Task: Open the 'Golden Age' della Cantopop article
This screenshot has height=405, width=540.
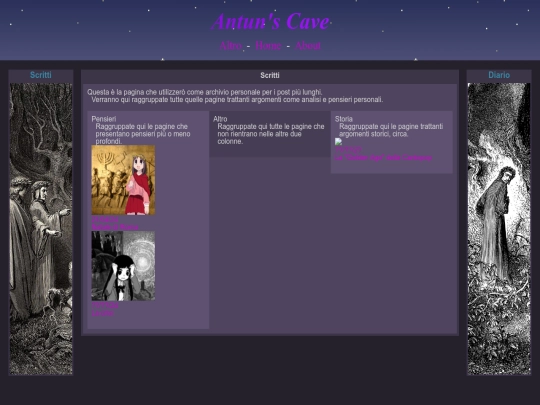Action: (x=383, y=158)
